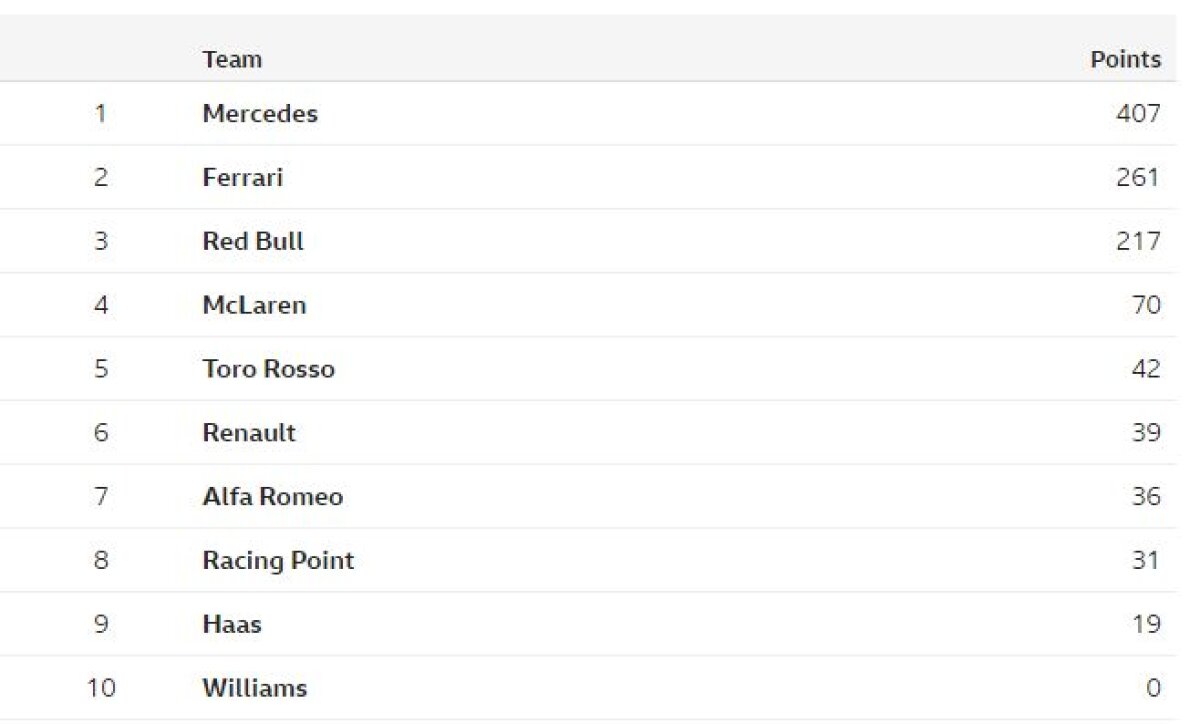Click the Team column header
Viewport: 1200px width, 724px height.
coord(232,59)
